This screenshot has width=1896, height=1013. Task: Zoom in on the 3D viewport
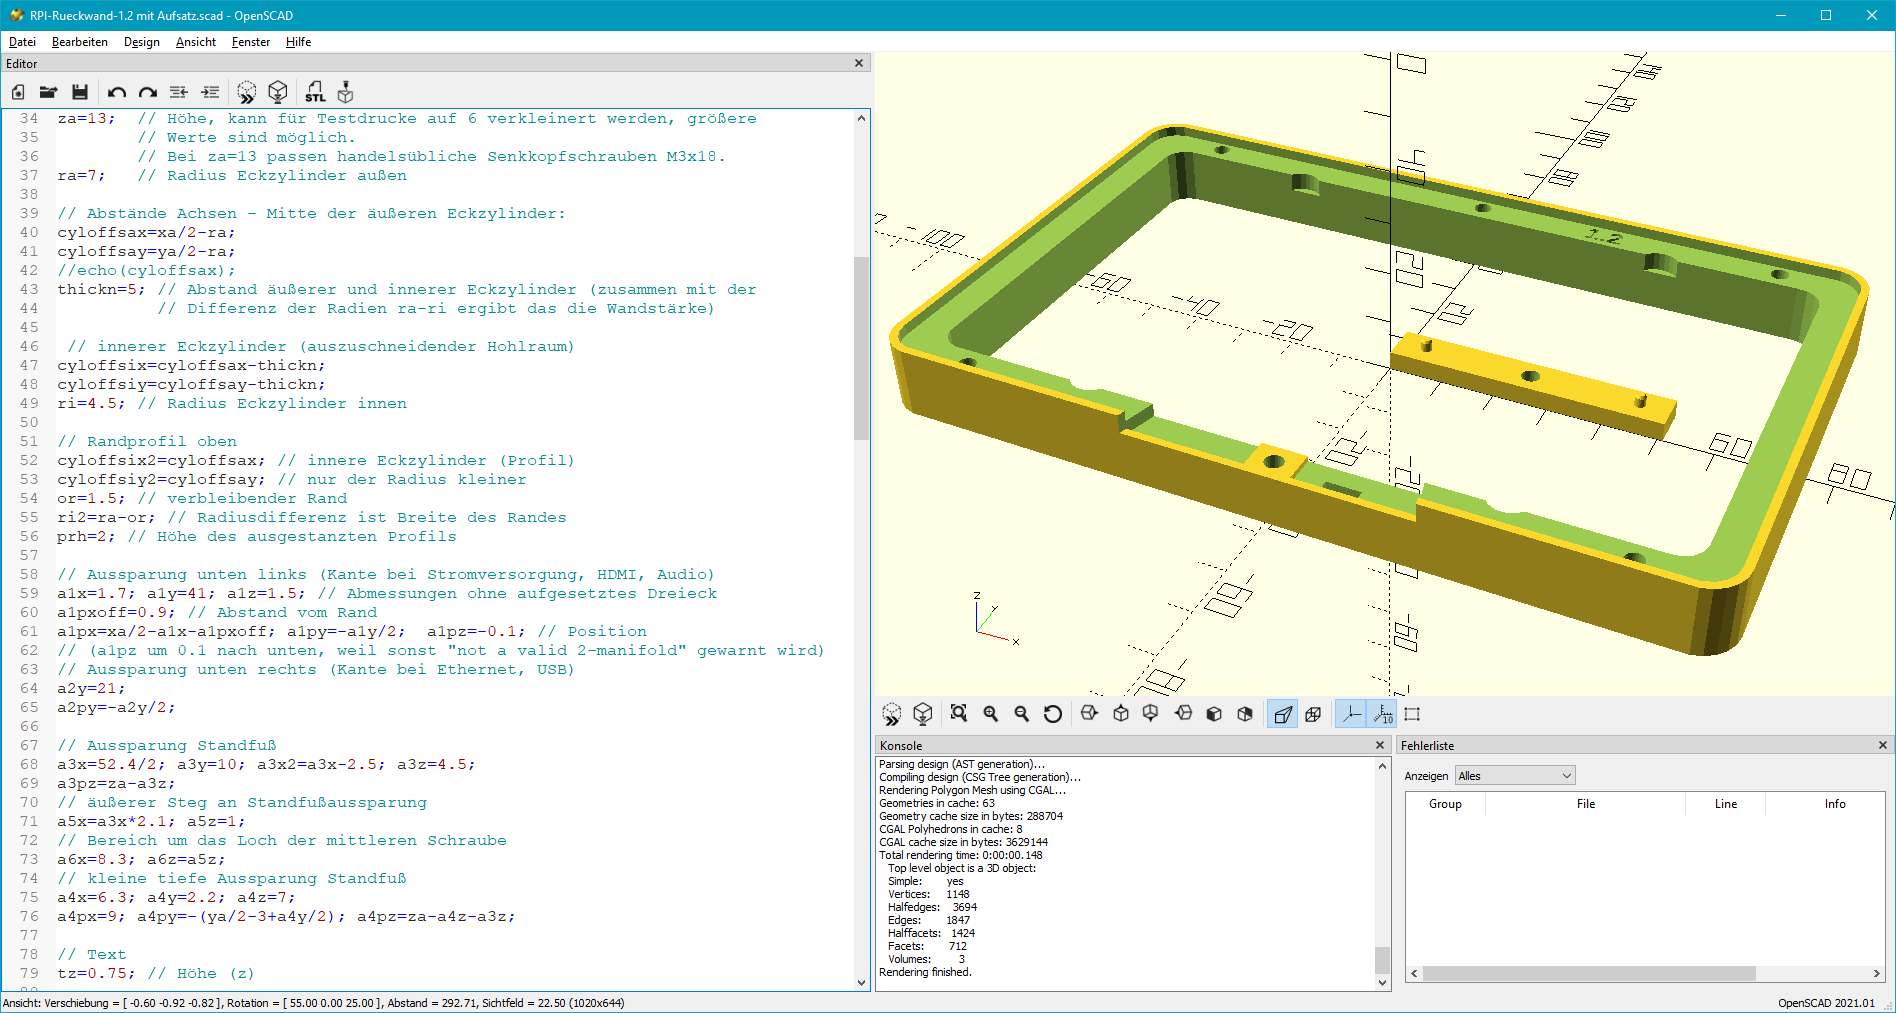click(991, 713)
